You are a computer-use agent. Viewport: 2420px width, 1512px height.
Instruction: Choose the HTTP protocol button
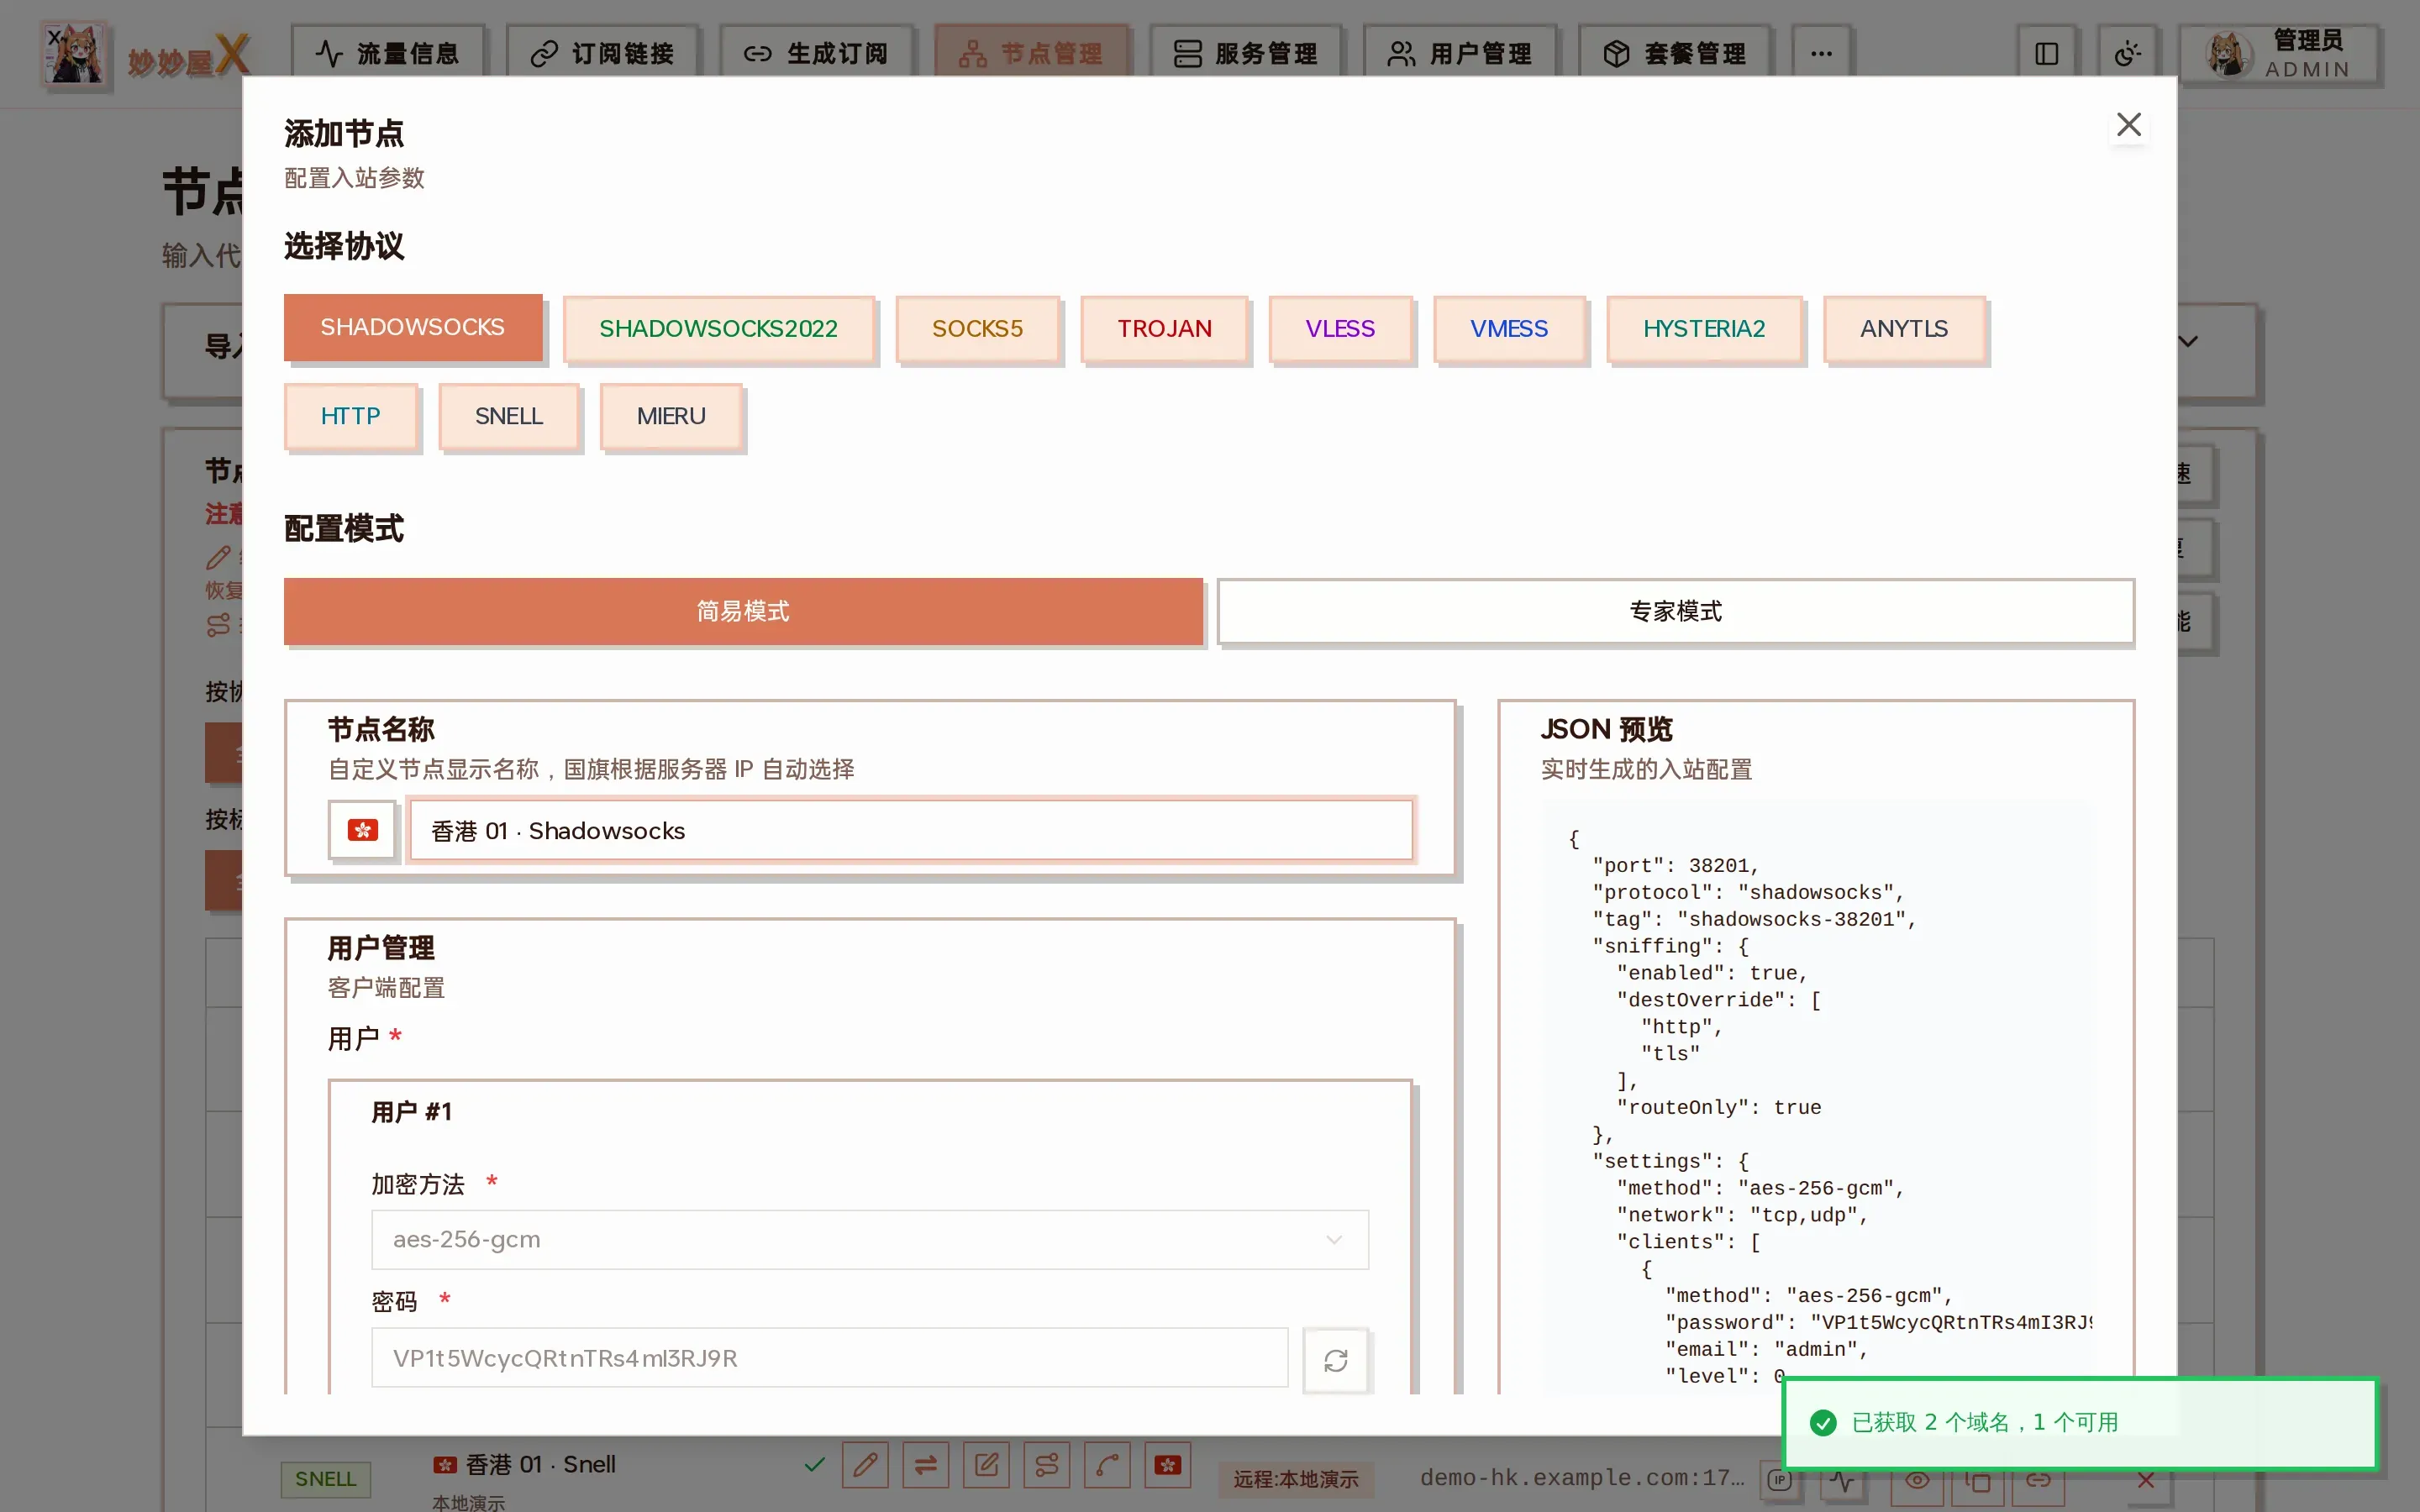[351, 416]
